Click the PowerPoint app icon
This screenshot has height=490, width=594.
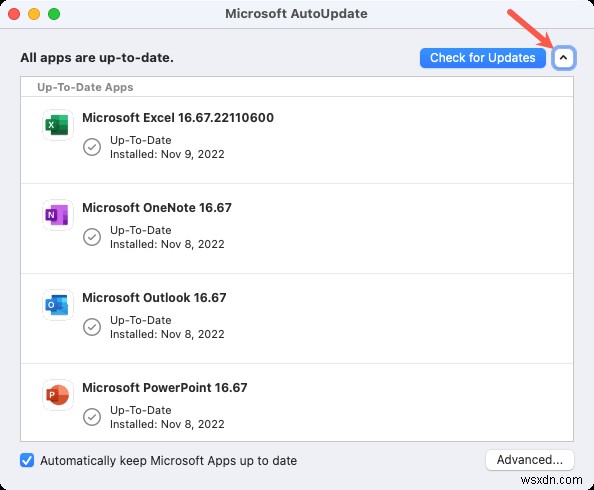[x=58, y=395]
